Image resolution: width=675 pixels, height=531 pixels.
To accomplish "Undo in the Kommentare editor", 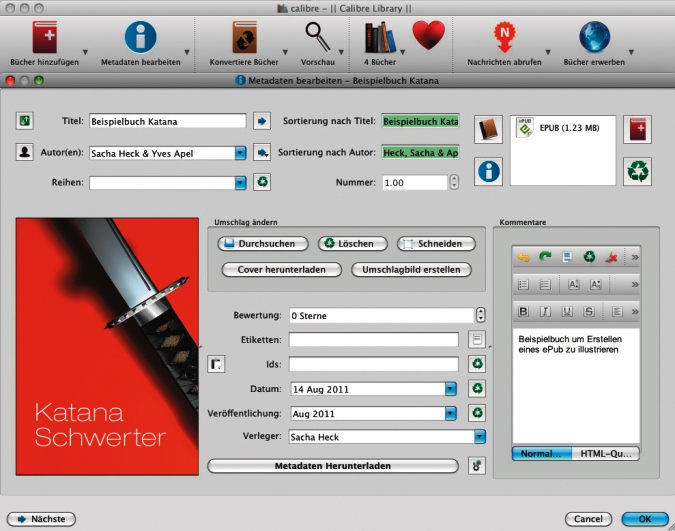I will (523, 257).
